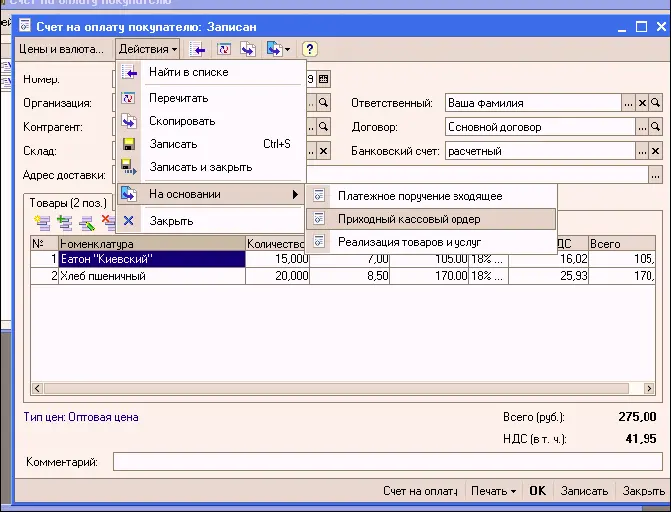Open the calendar picker next to date field
The image size is (671, 512).
[x=324, y=79]
